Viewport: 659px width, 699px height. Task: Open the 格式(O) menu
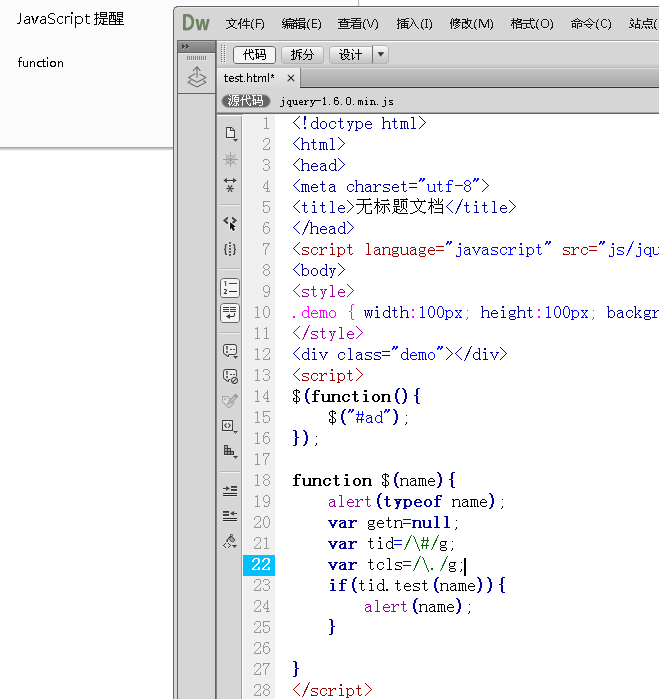(x=532, y=24)
